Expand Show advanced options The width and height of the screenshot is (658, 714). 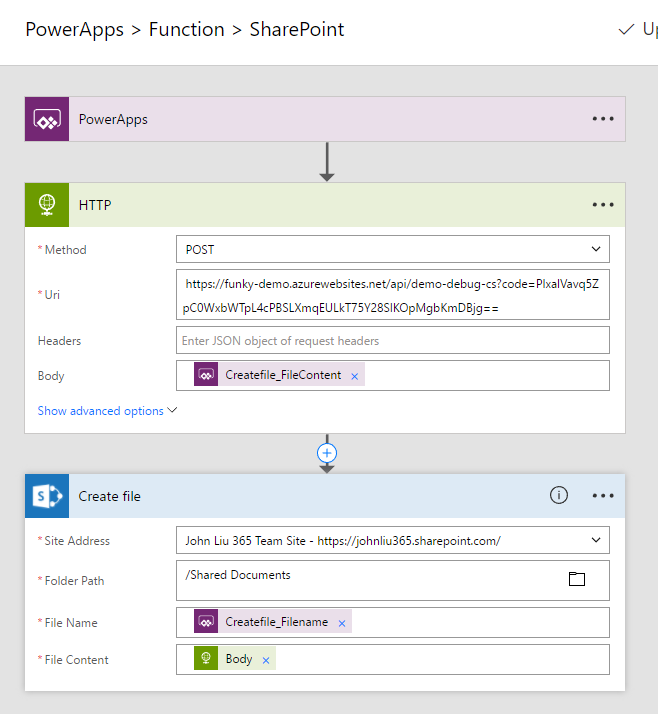107,411
